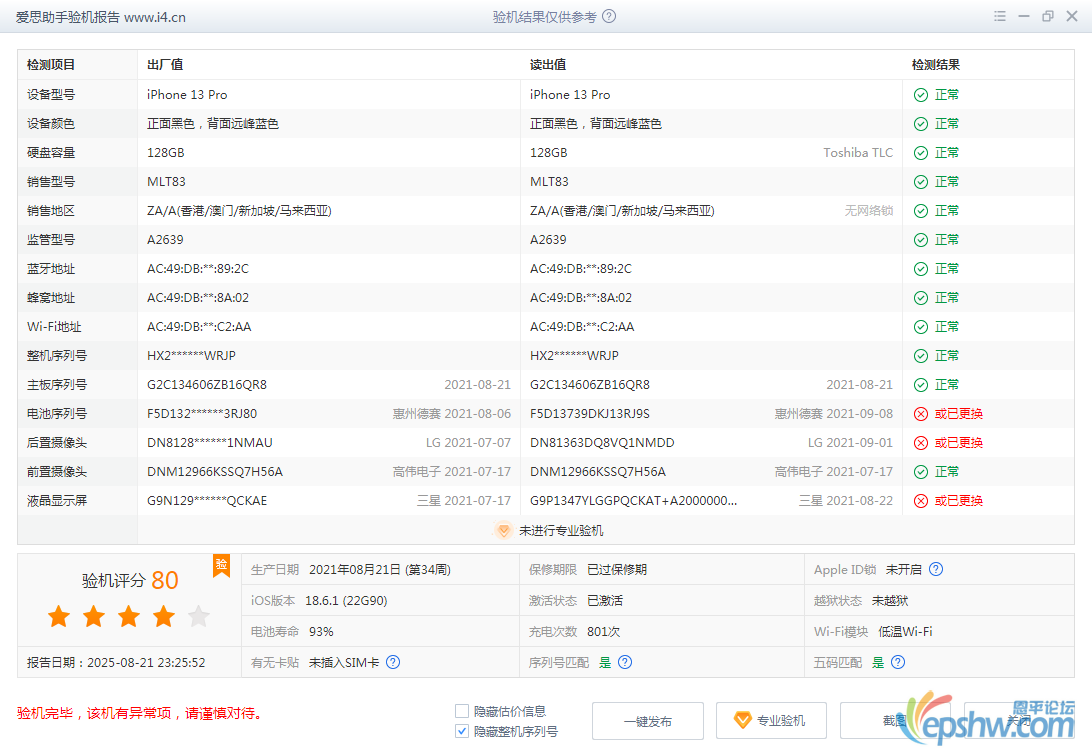Click the 一键发布 button
Image resolution: width=1092 pixels, height=756 pixels.
pos(648,721)
